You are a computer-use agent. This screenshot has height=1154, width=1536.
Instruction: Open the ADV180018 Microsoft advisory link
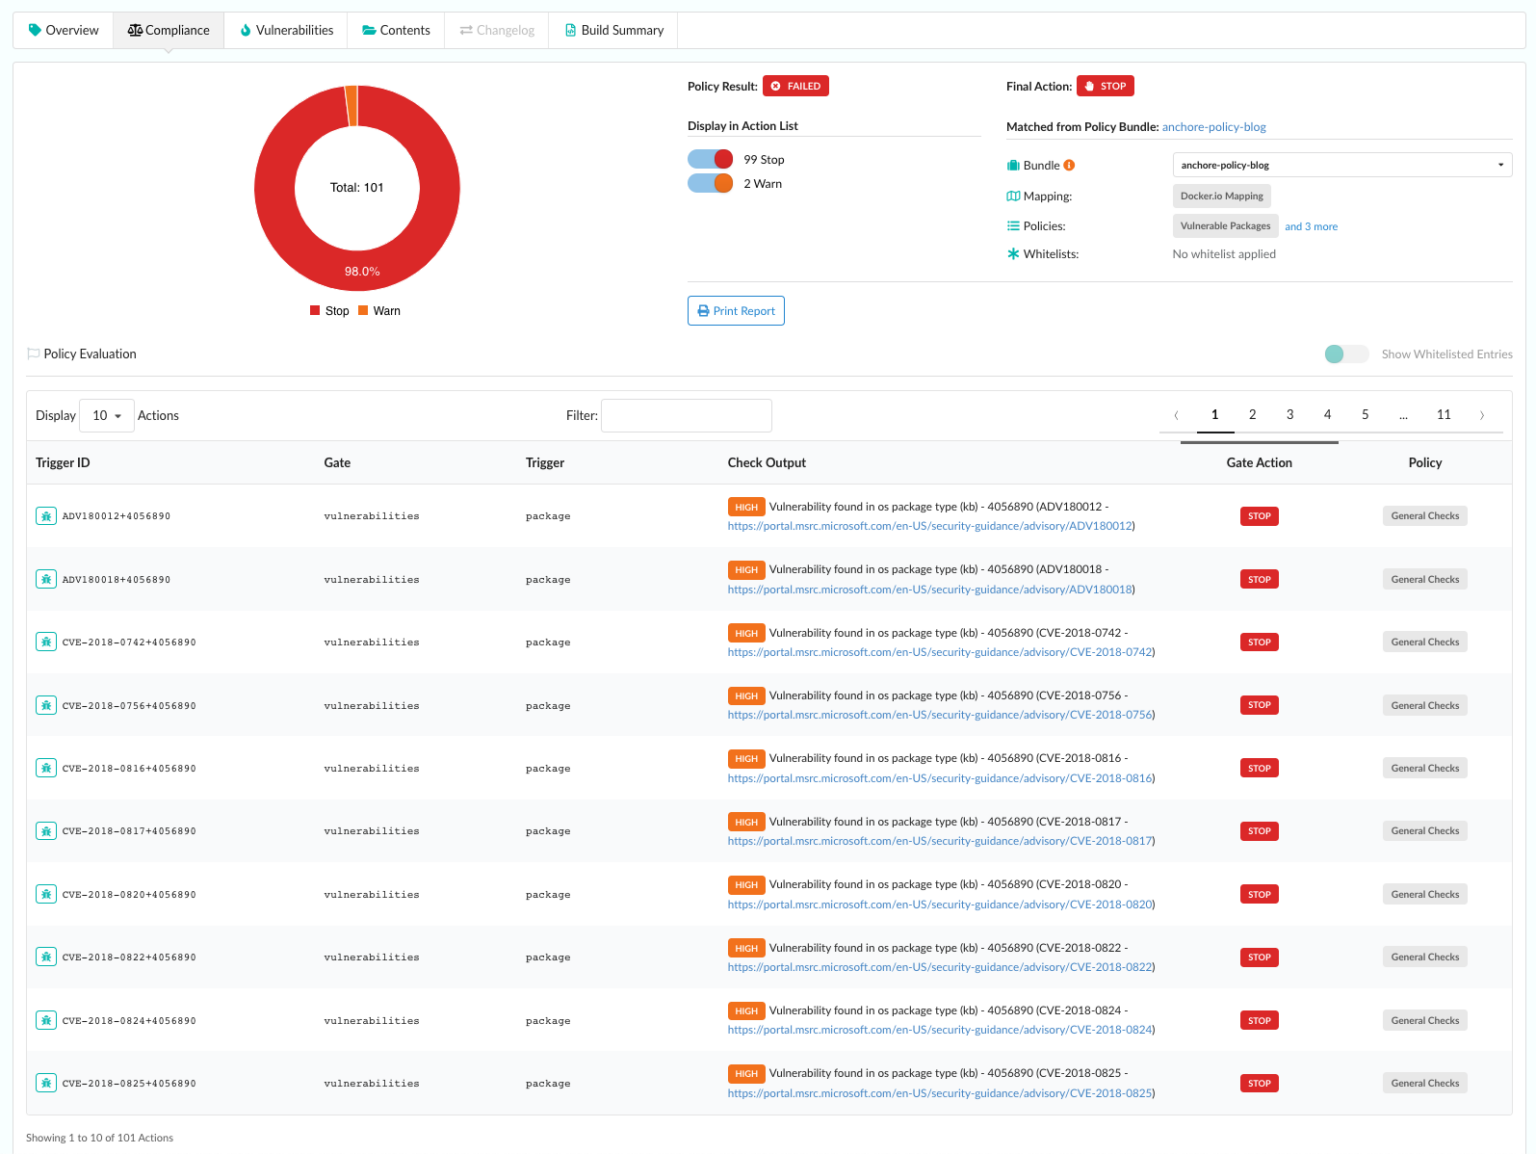(x=929, y=589)
